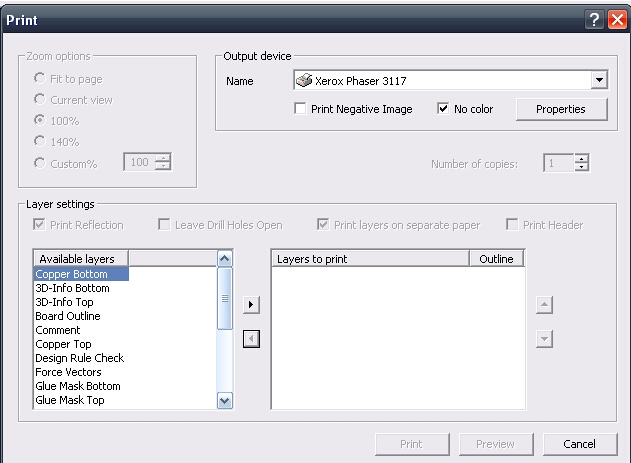Select Custom% zoom radio button
Image resolution: width=631 pixels, height=463 pixels.
coord(39,163)
